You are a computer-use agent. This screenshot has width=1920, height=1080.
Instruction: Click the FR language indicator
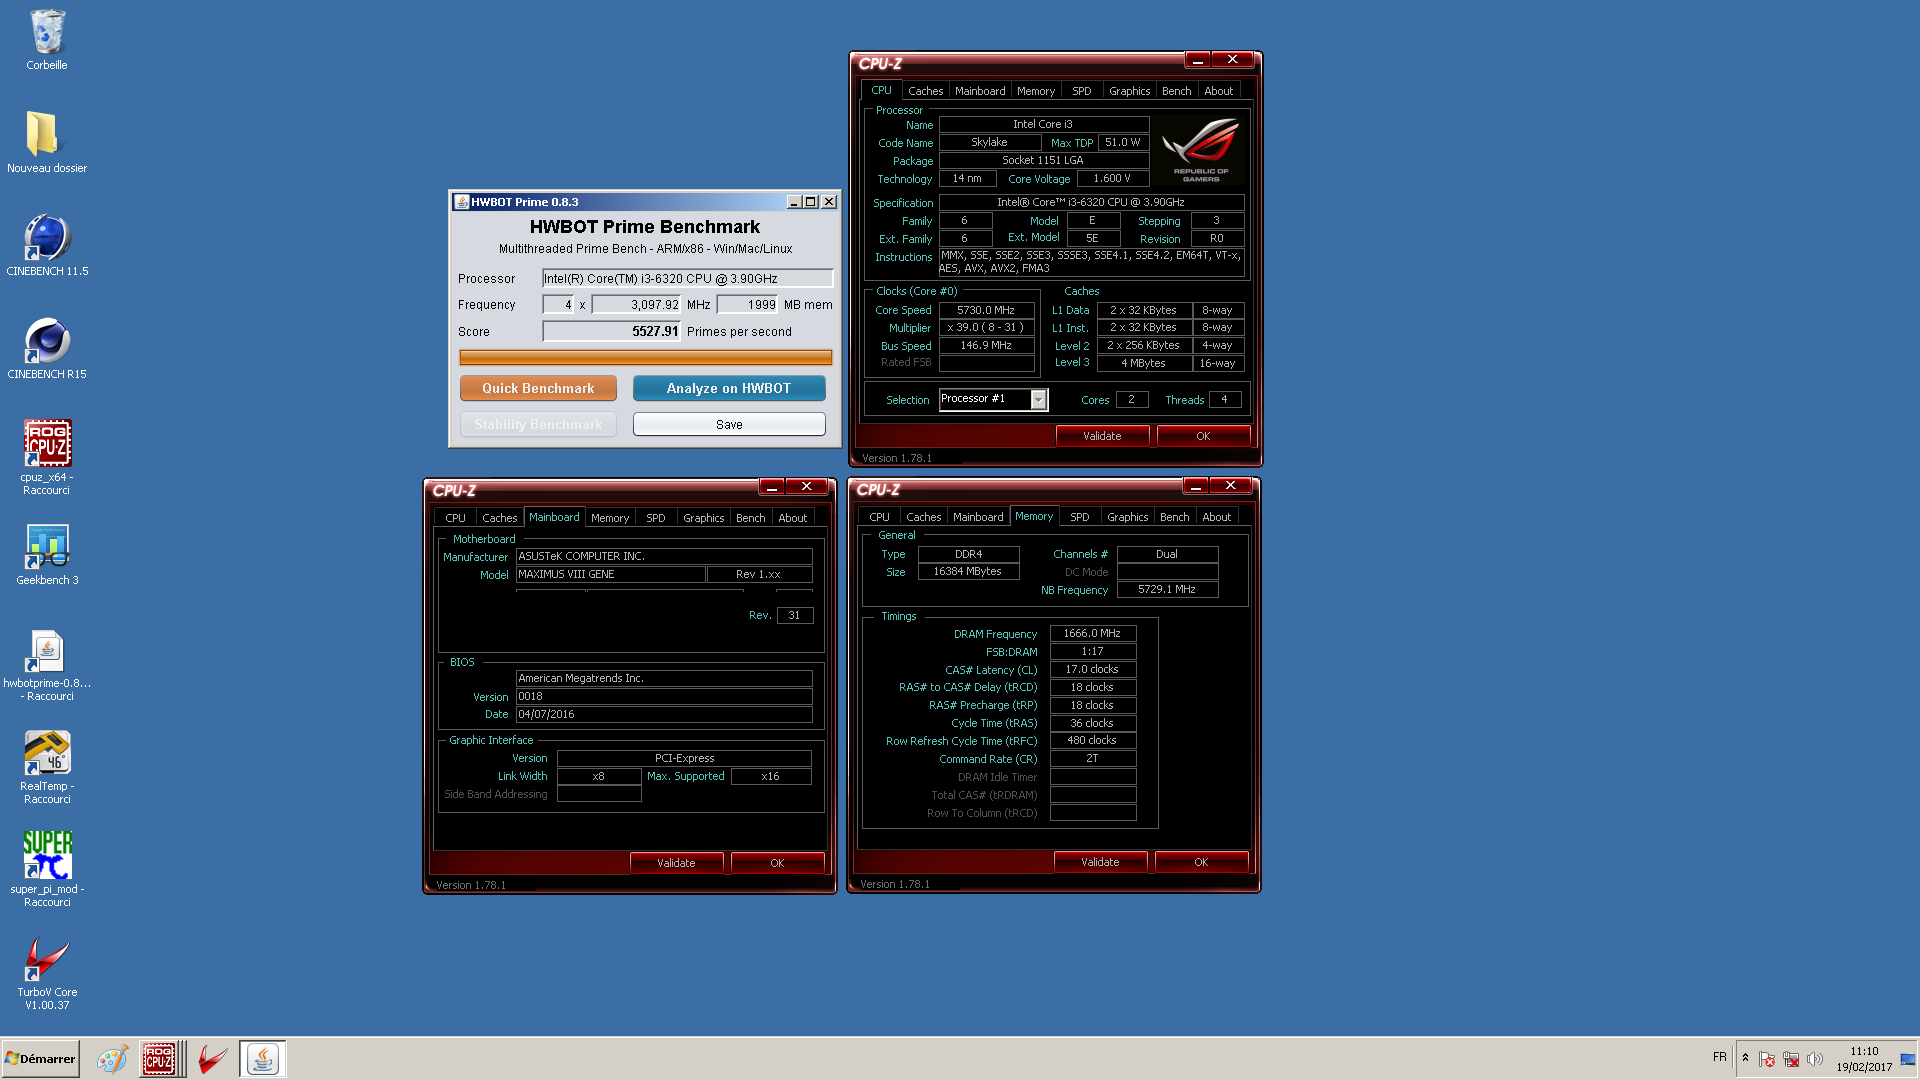pyautogui.click(x=1719, y=1057)
